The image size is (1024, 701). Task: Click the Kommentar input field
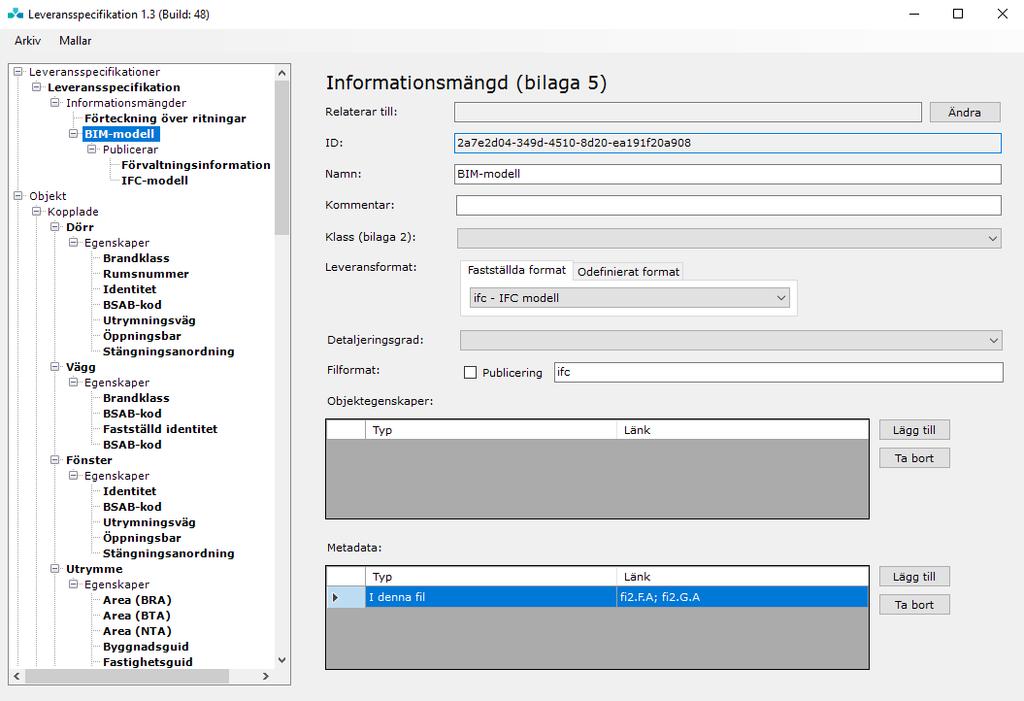tap(728, 205)
